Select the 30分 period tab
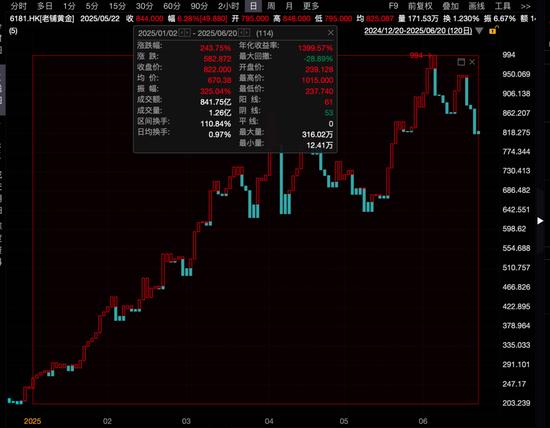This screenshot has width=550, height=428. click(x=144, y=6)
